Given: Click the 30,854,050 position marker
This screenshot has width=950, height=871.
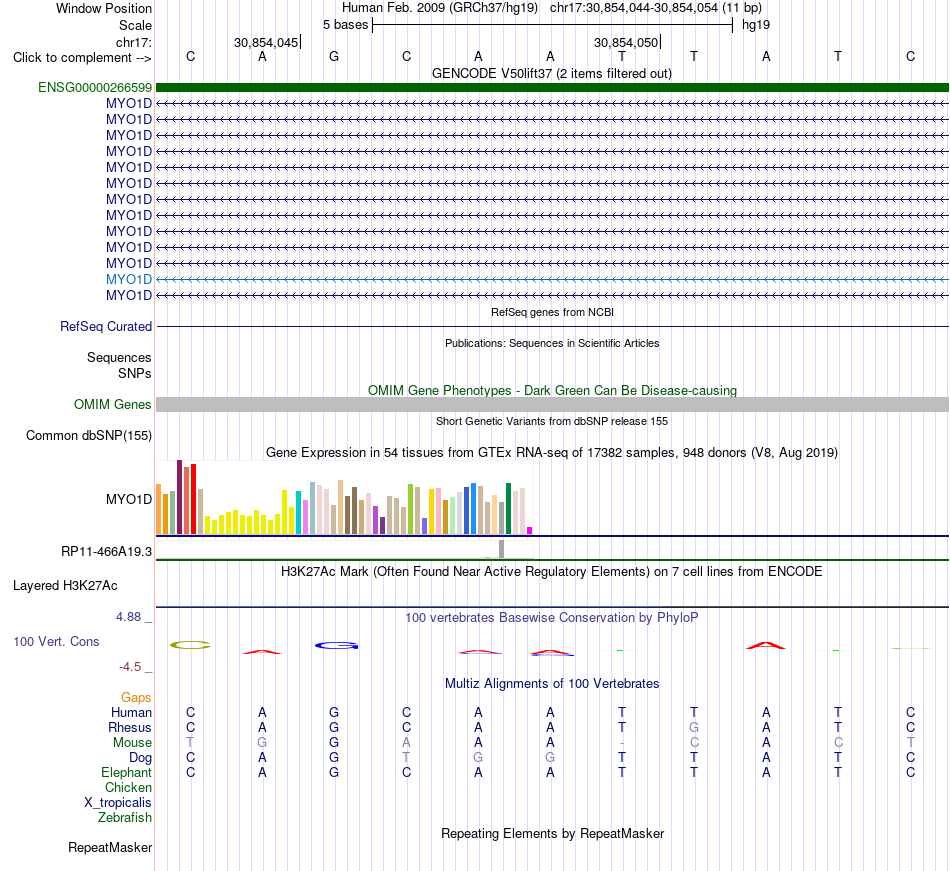Looking at the screenshot, I should point(626,42).
